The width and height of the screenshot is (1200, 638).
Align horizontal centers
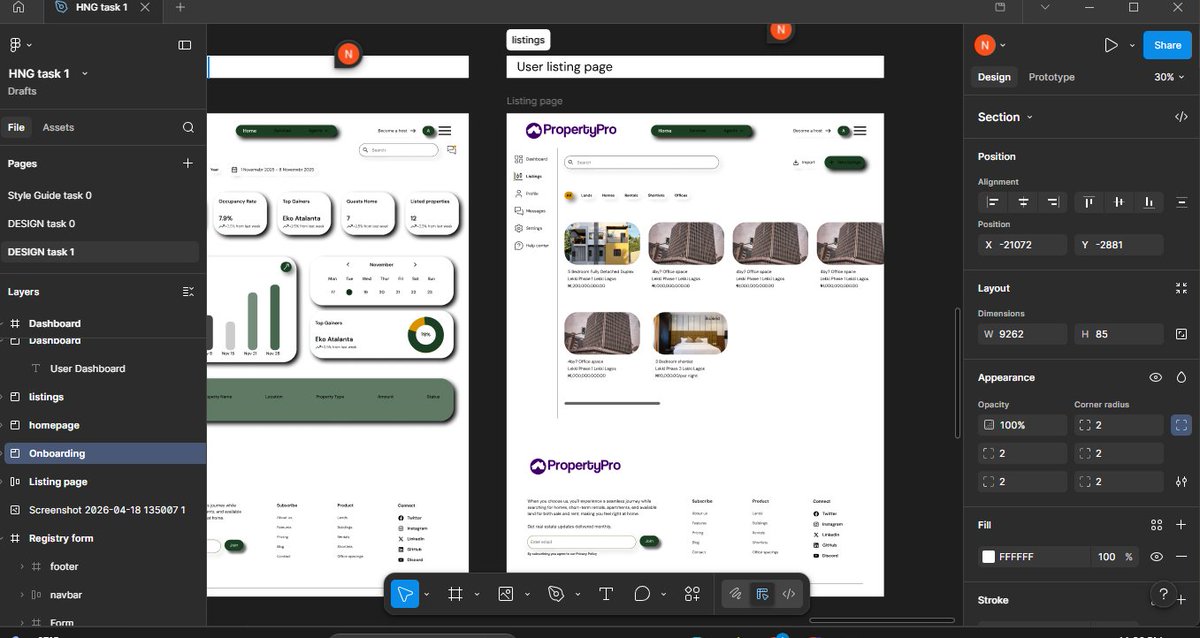(x=1023, y=202)
